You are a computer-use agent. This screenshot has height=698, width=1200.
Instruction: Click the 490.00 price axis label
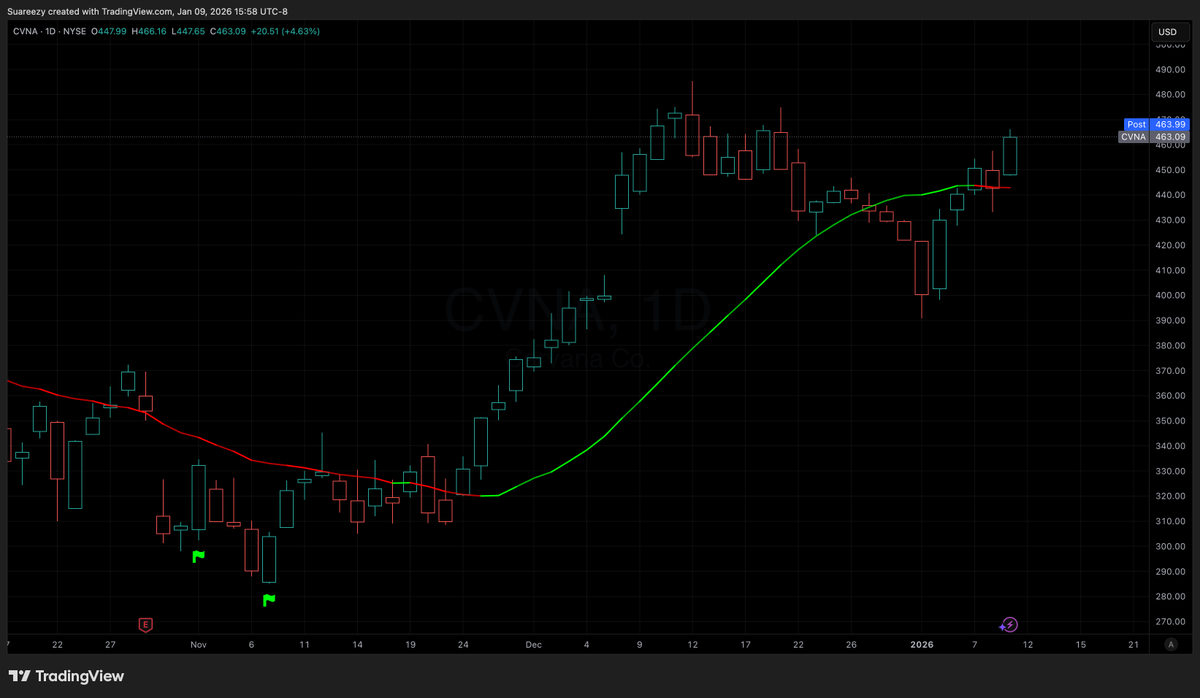click(x=1169, y=69)
